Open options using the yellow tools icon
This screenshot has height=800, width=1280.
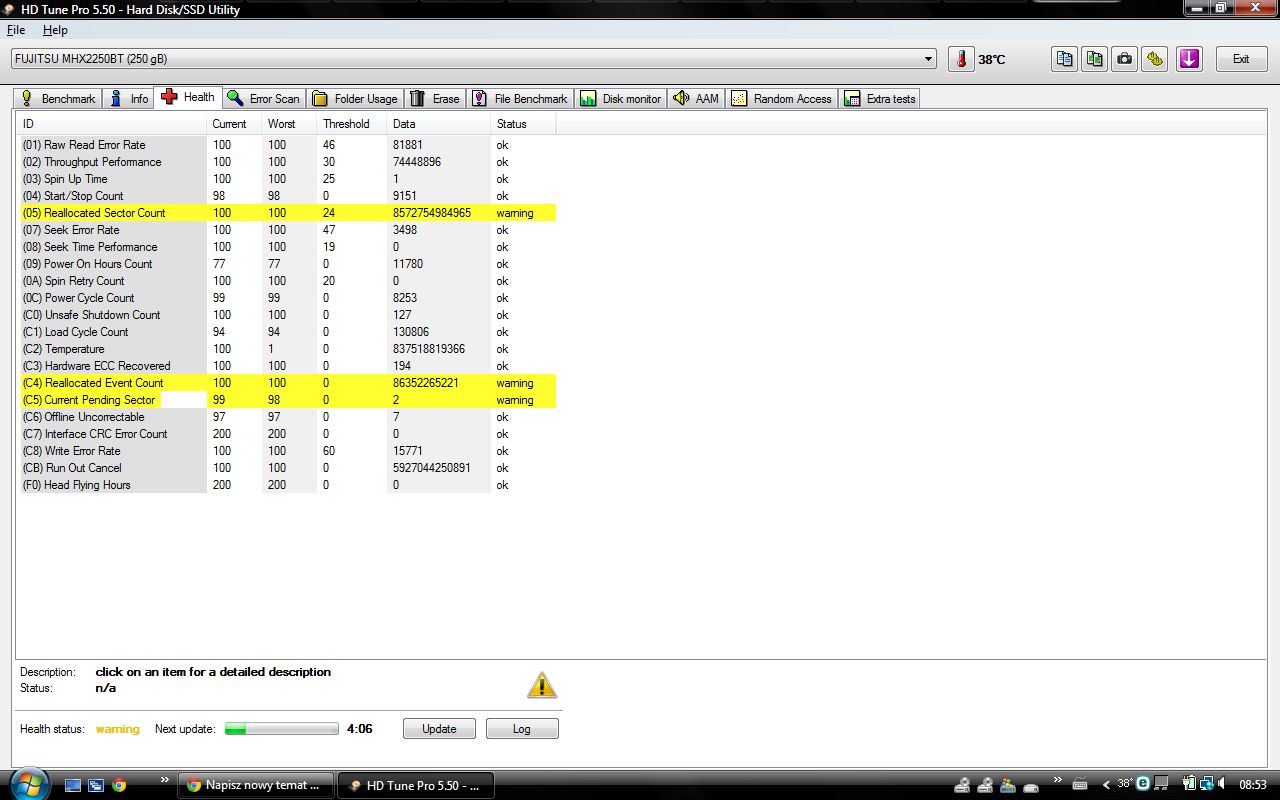[x=1156, y=59]
